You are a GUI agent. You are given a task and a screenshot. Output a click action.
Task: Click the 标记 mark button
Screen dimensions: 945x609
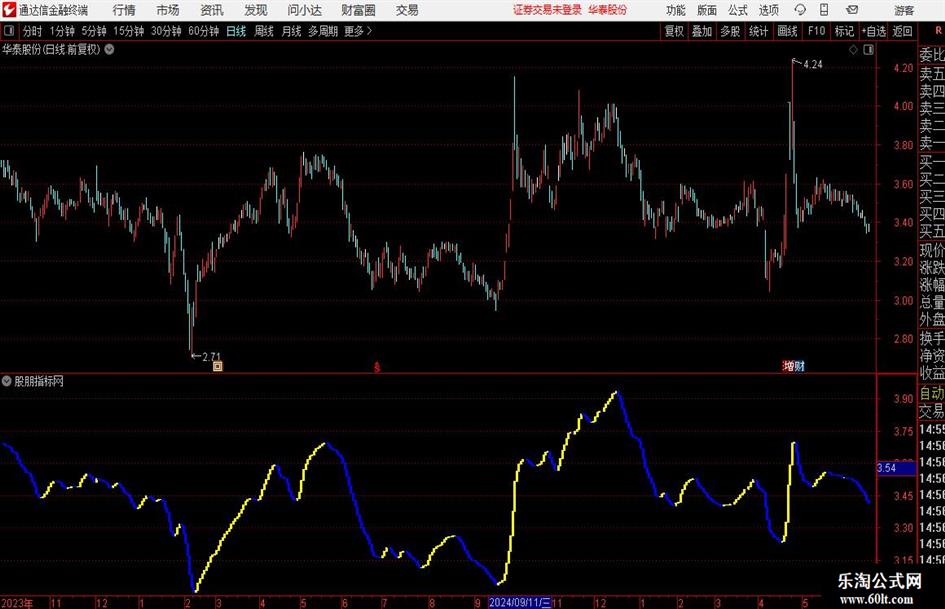pyautogui.click(x=844, y=31)
